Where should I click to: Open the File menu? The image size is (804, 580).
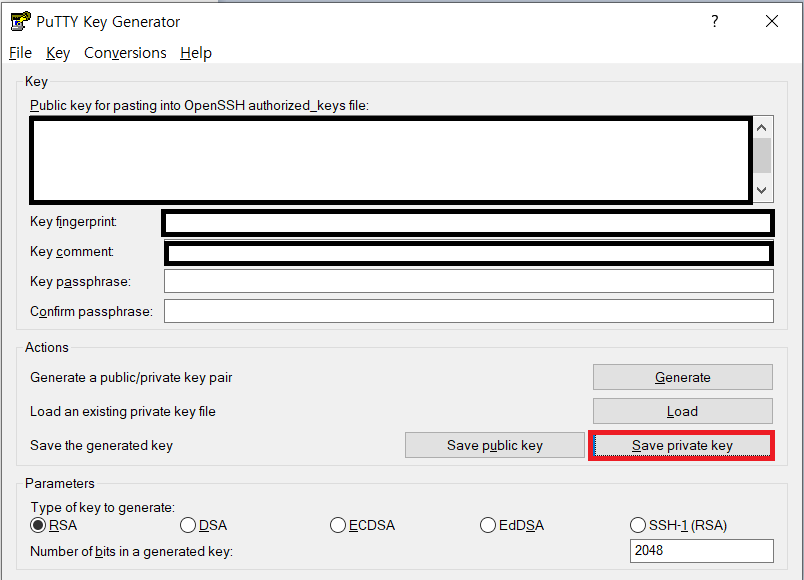[x=21, y=53]
